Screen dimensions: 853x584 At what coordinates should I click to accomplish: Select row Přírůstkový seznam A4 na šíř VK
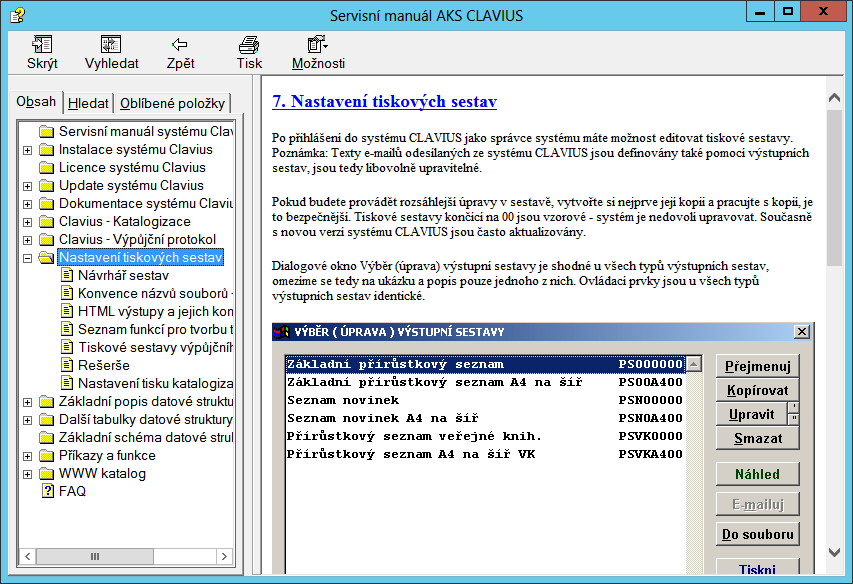[x=485, y=454]
